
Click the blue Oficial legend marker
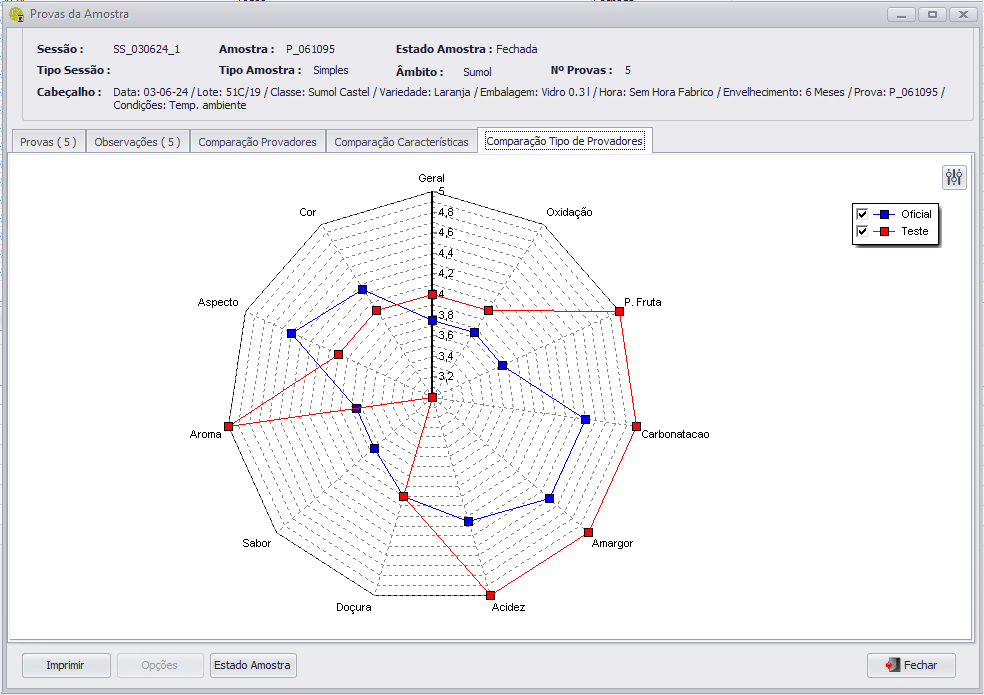[x=884, y=214]
